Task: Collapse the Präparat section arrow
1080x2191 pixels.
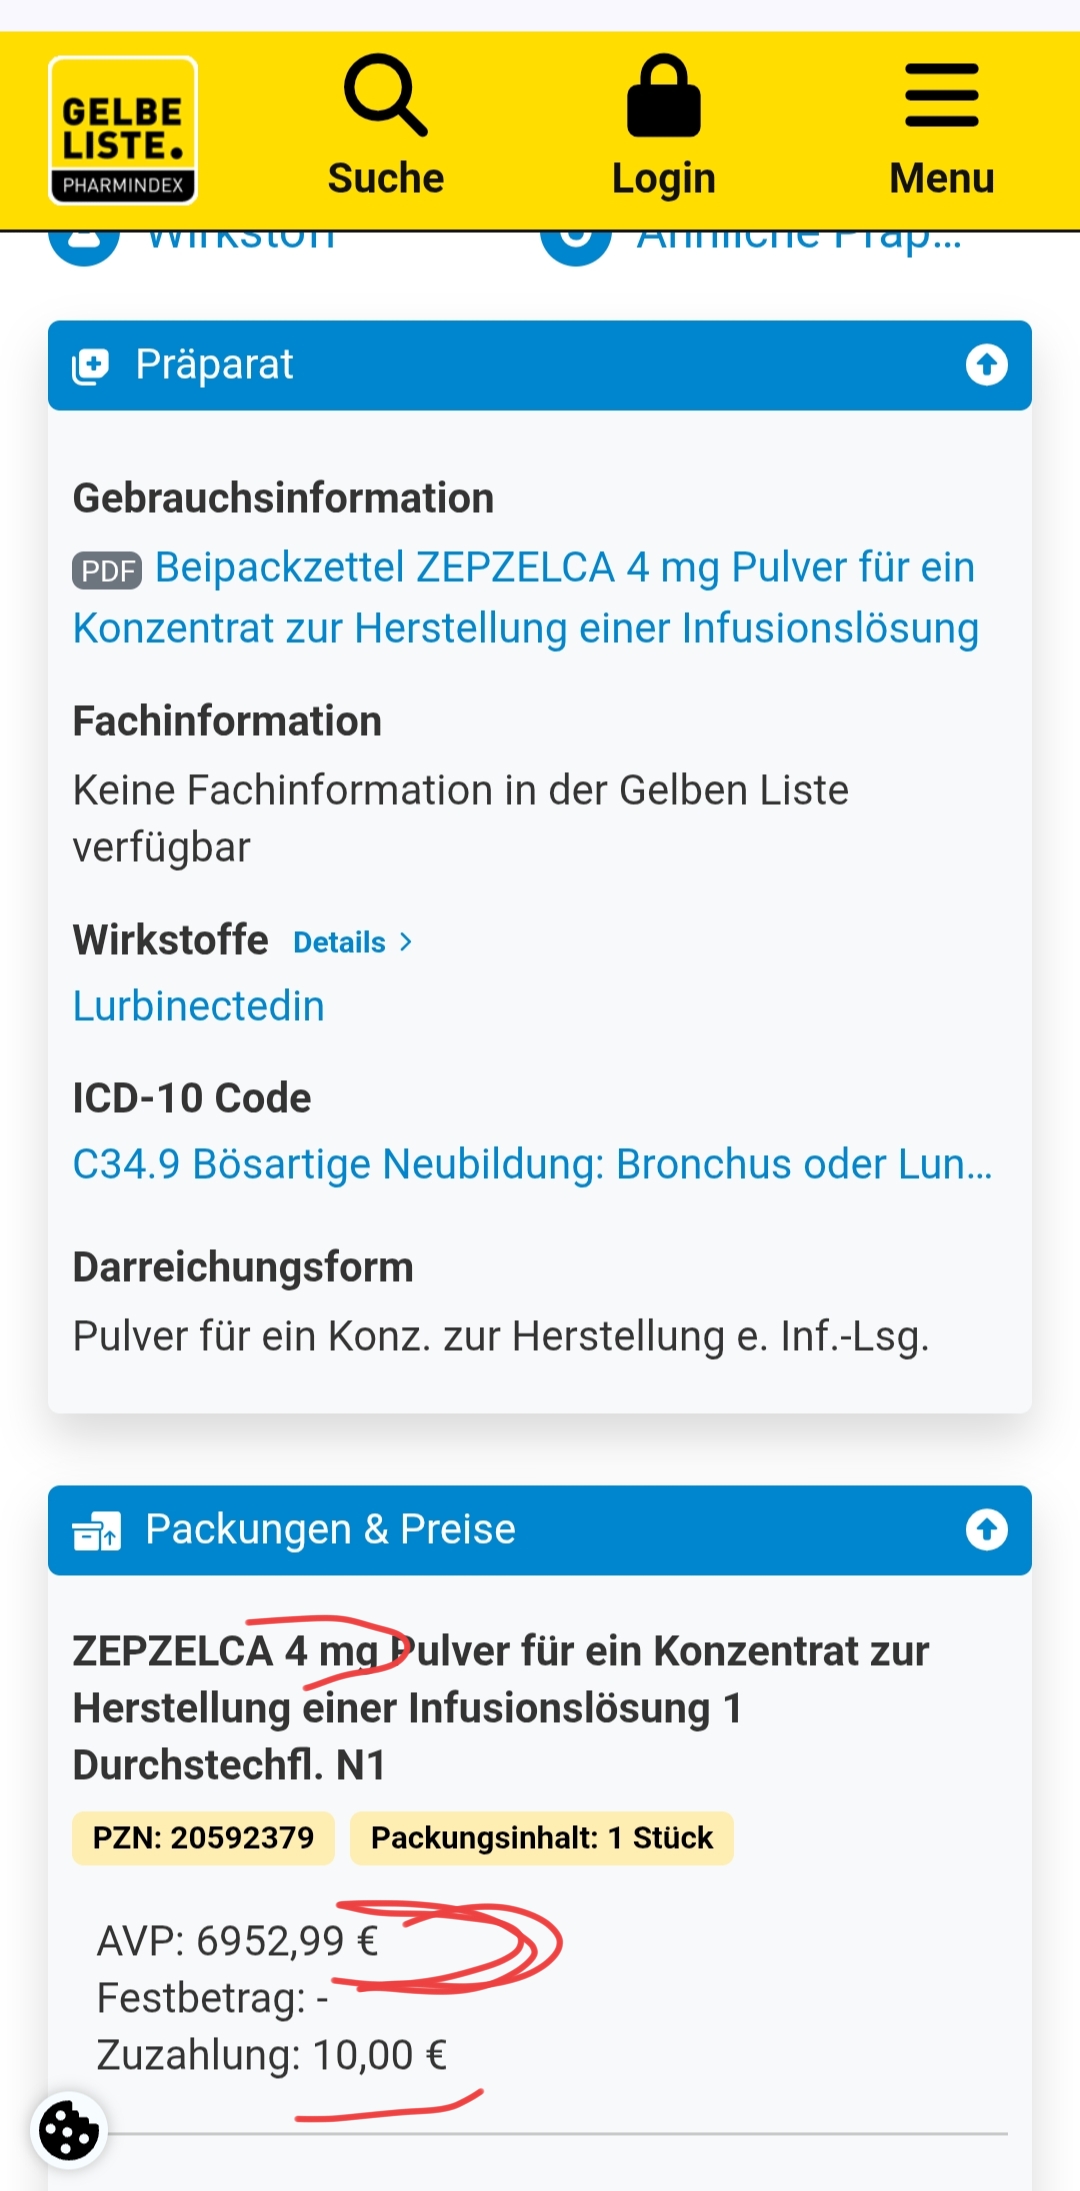Action: click(987, 365)
